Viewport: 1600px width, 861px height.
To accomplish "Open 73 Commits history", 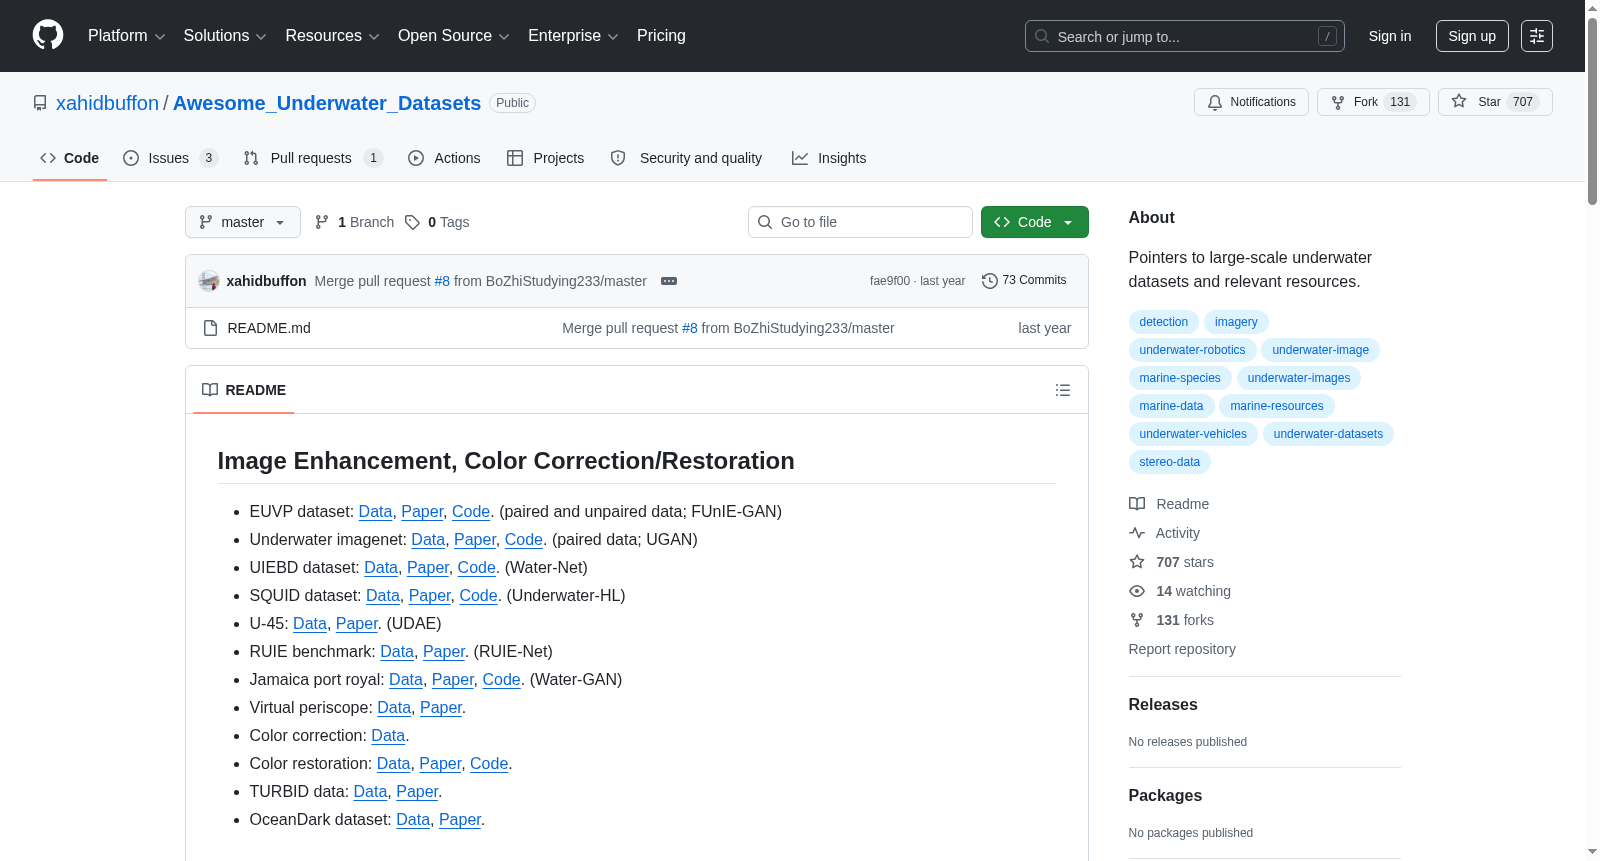I will (1024, 280).
